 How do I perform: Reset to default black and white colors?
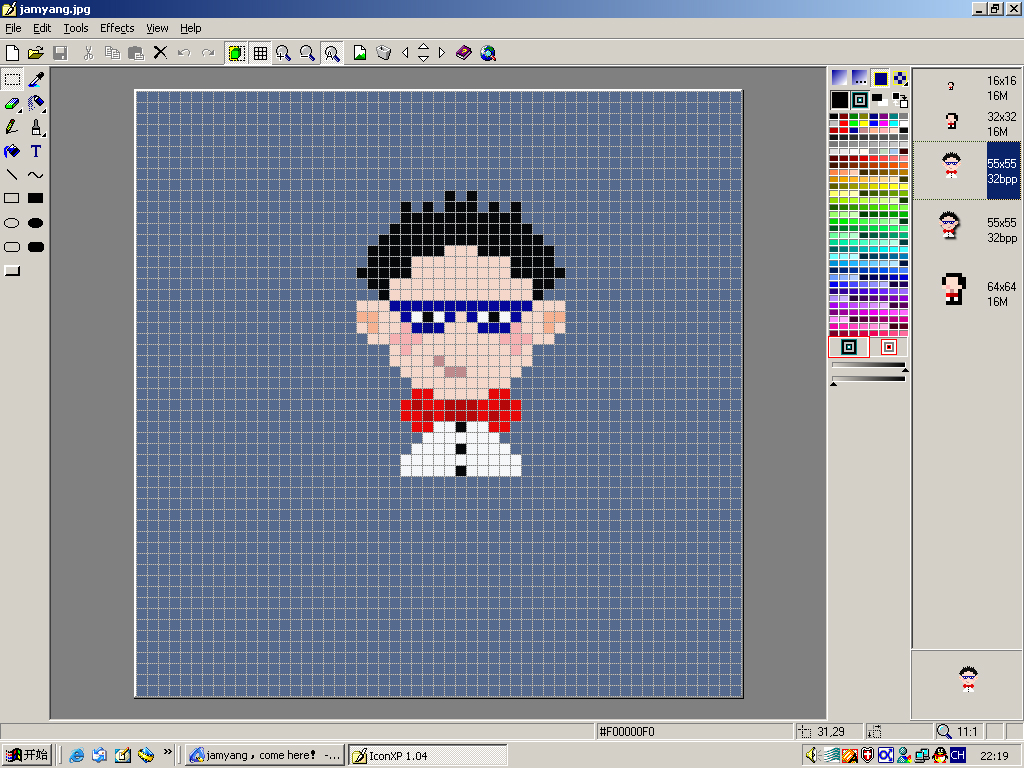click(880, 100)
